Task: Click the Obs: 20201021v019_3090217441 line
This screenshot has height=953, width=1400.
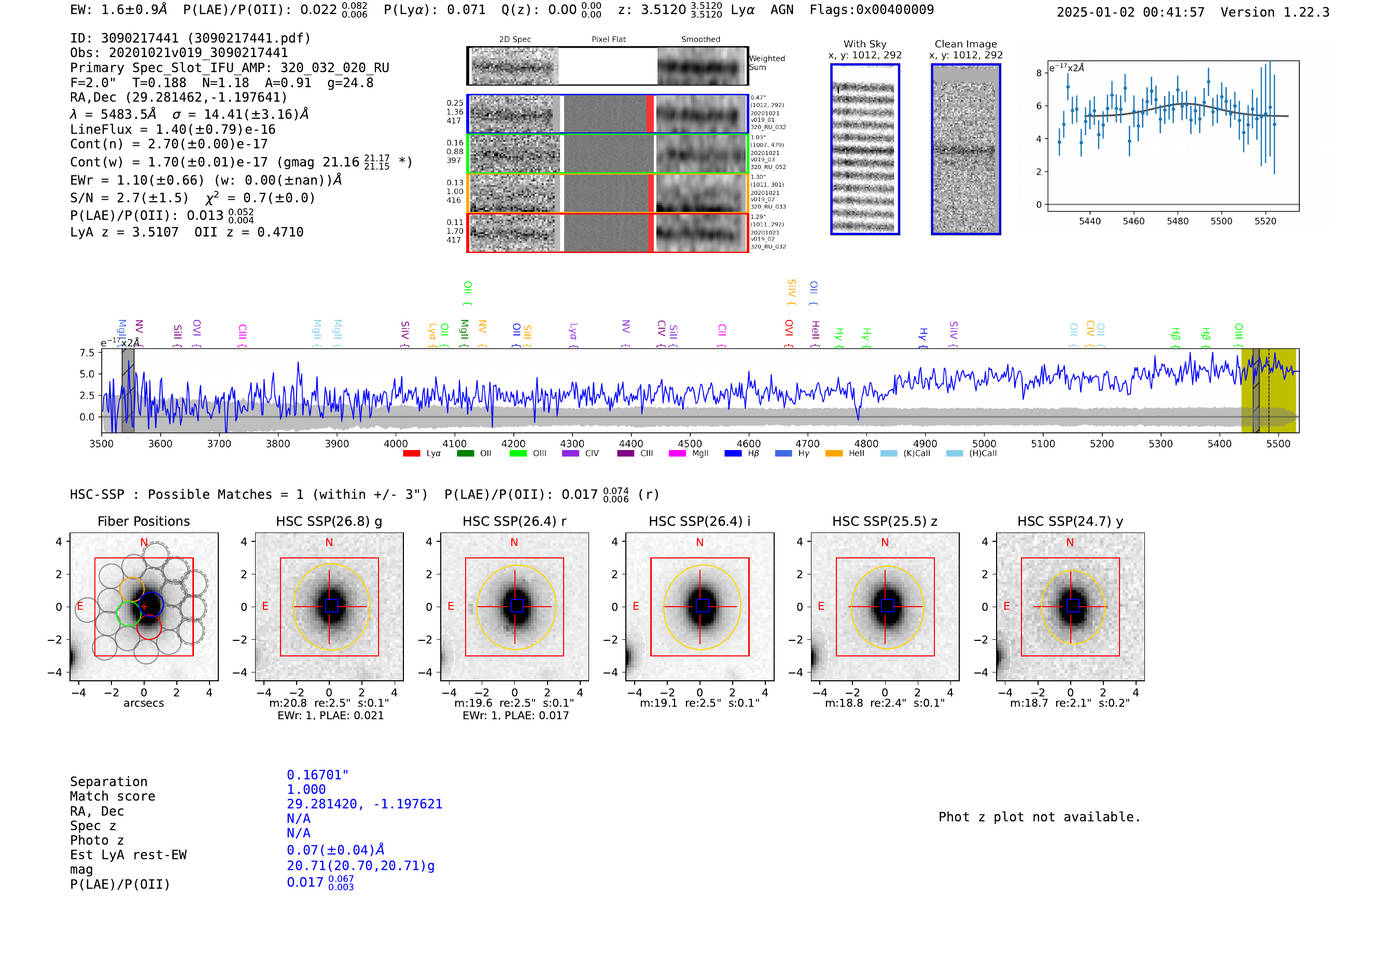Action: coord(179,53)
